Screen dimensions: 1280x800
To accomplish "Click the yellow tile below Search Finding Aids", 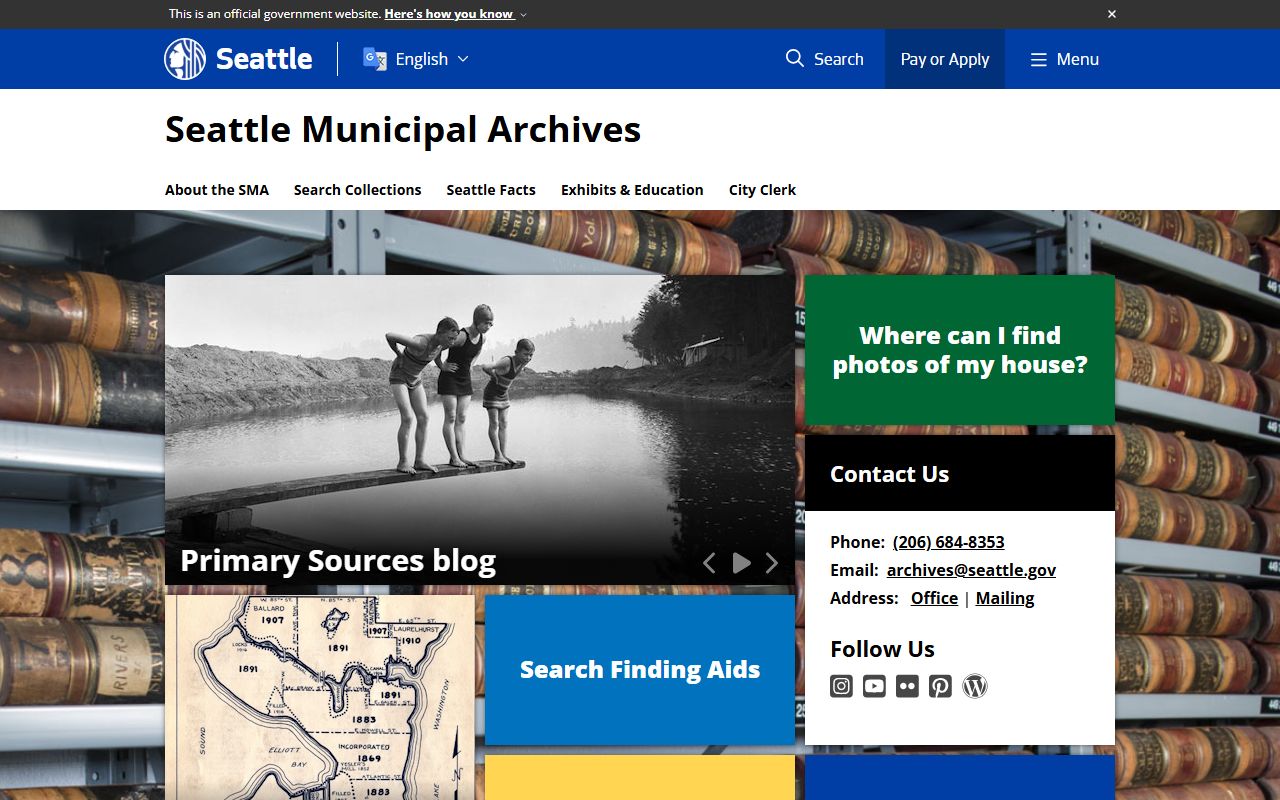I will [x=640, y=777].
